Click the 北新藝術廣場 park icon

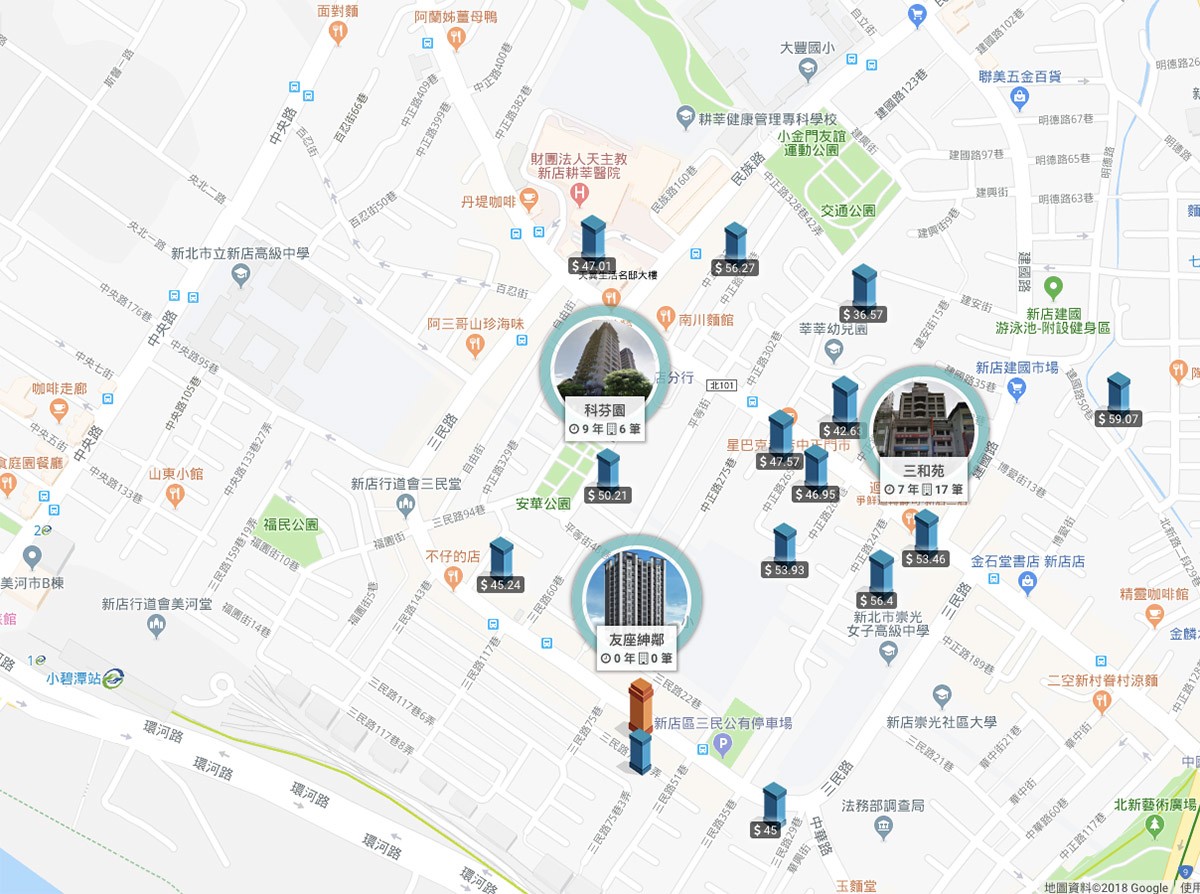1155,826
